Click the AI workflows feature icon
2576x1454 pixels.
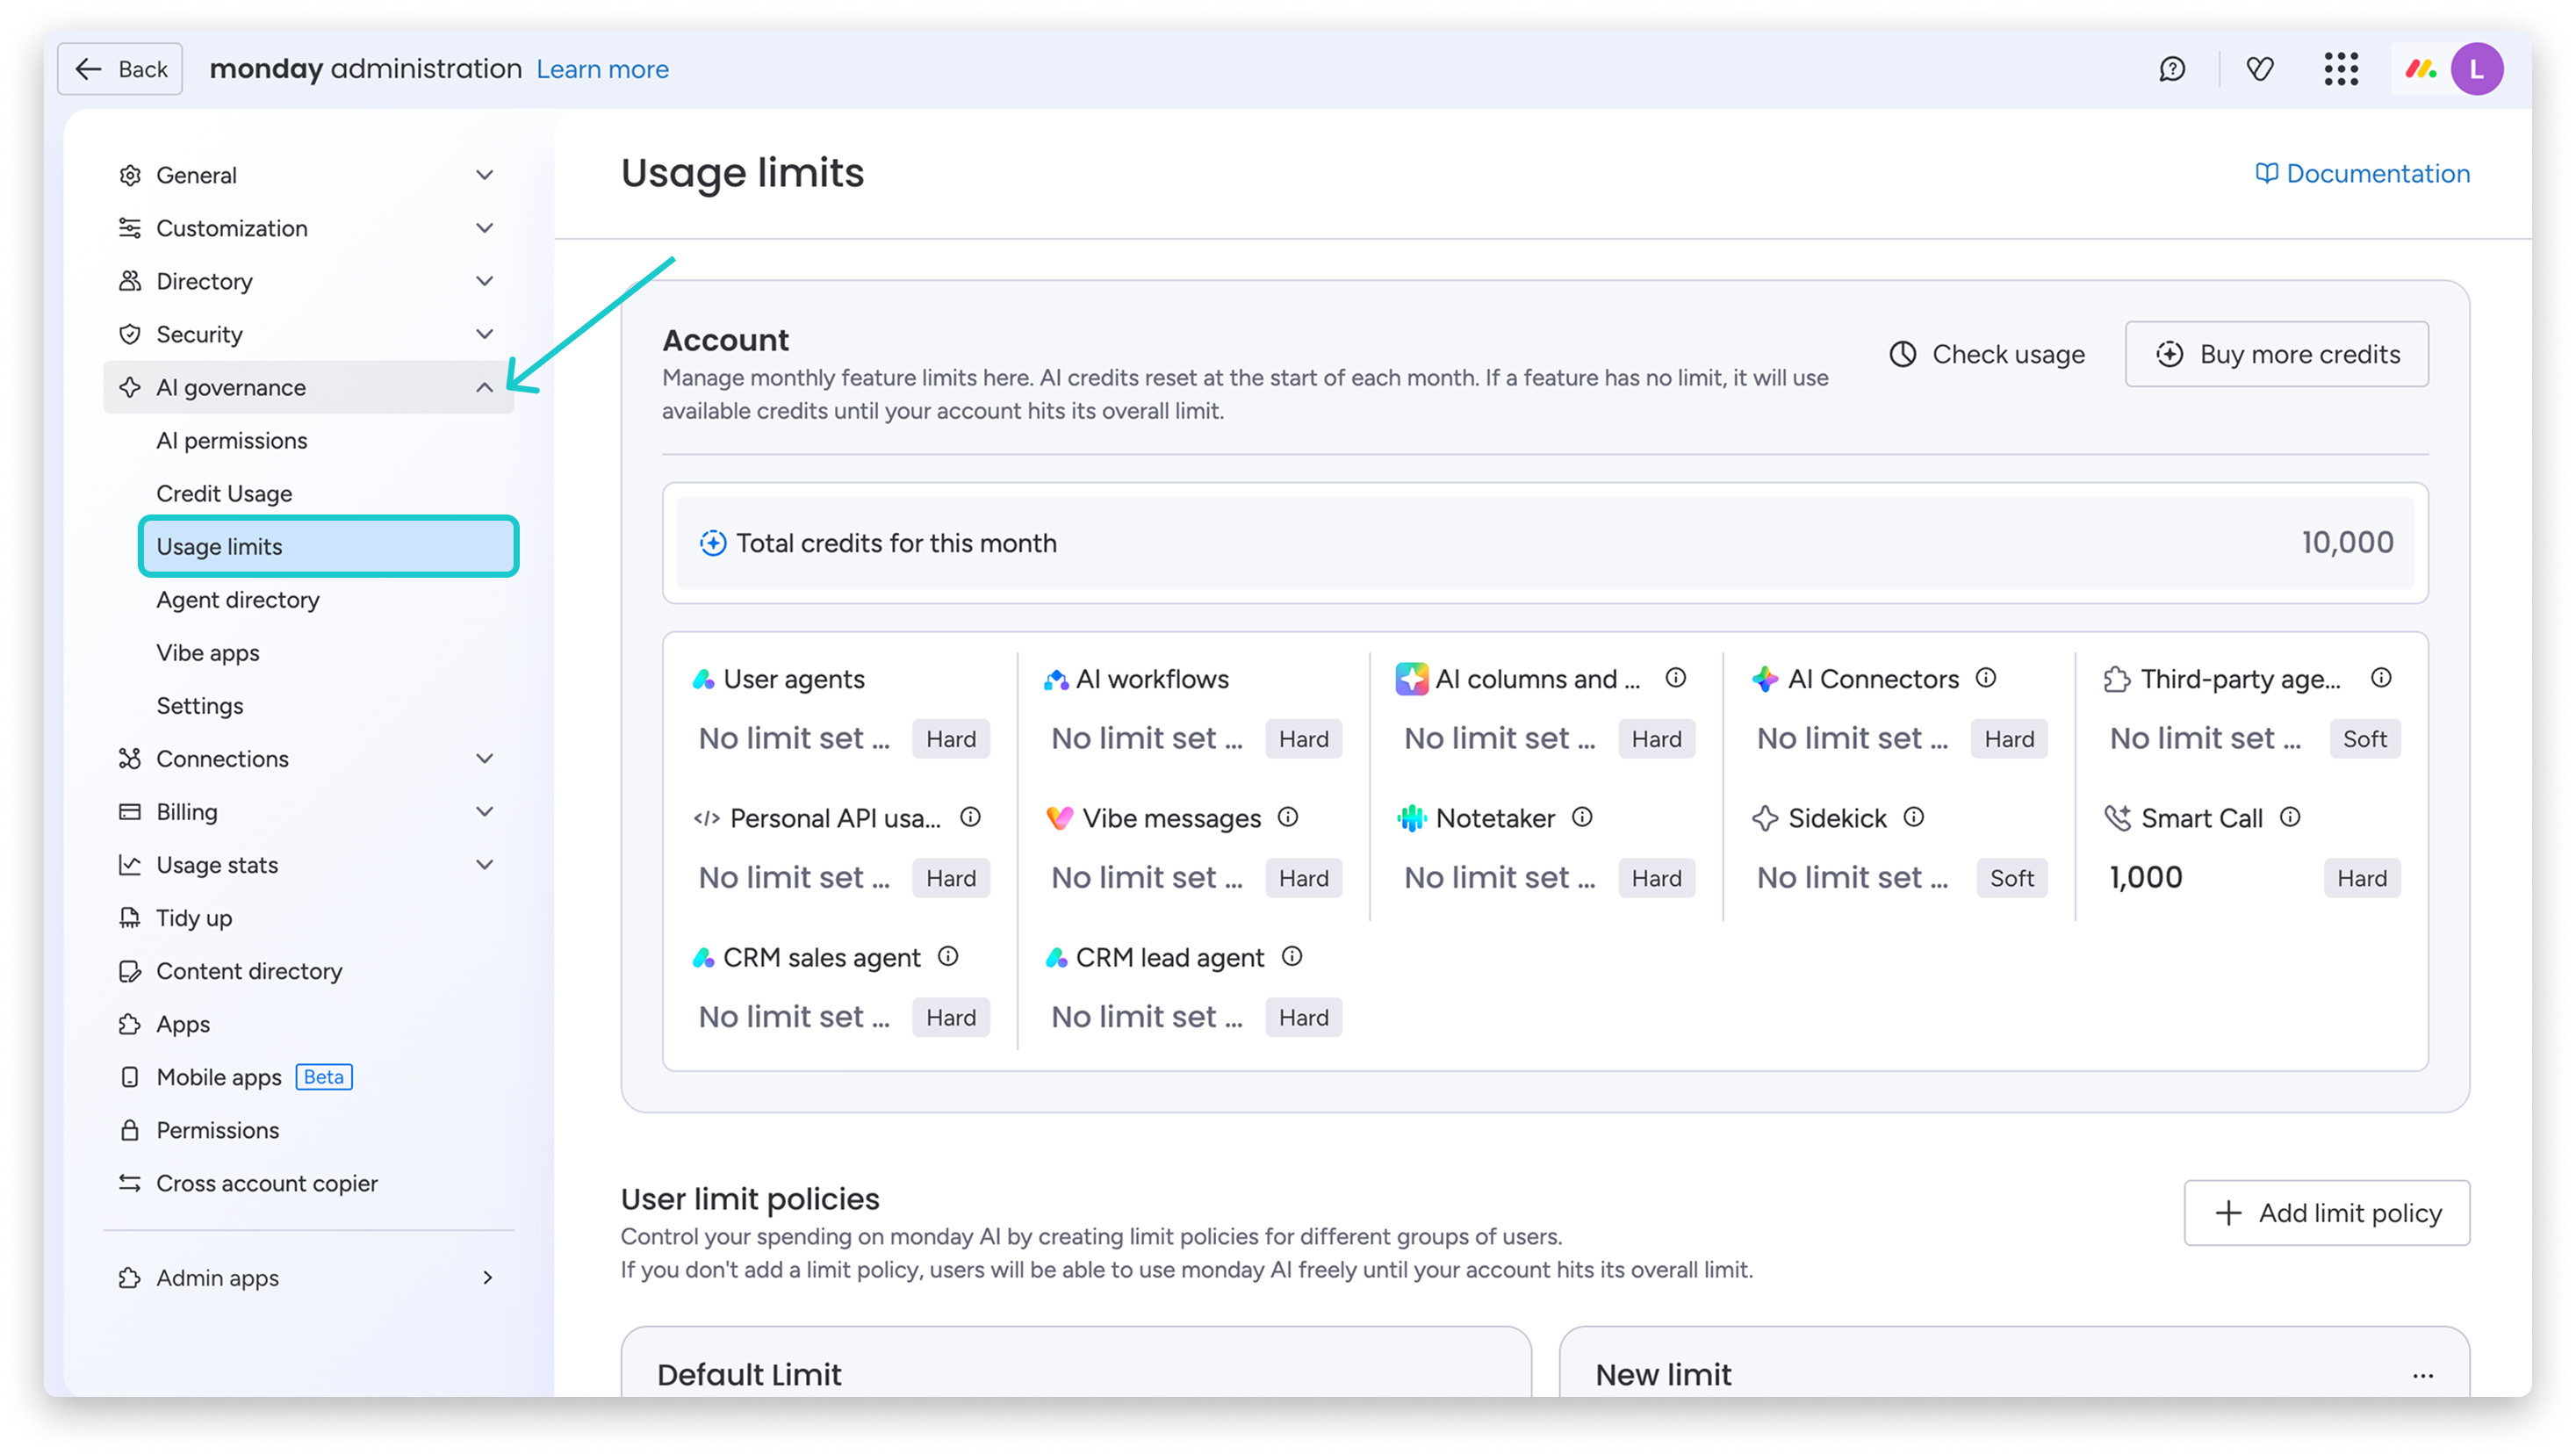click(1056, 679)
